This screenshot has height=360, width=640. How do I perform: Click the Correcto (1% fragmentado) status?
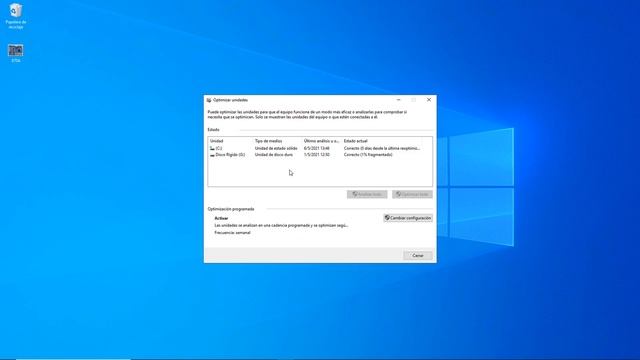(x=368, y=155)
